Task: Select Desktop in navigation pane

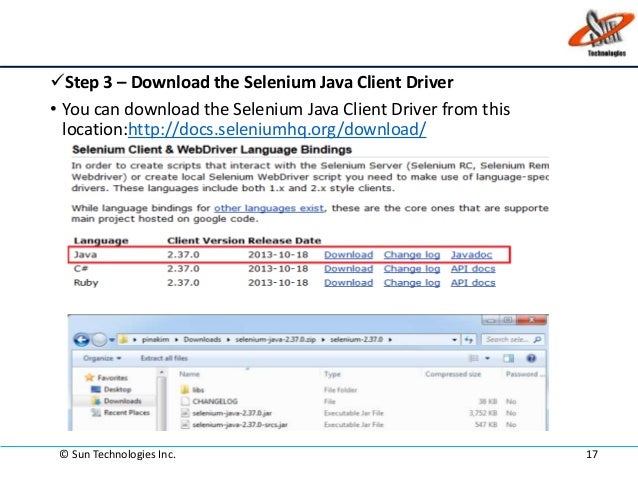Action: coord(118,389)
